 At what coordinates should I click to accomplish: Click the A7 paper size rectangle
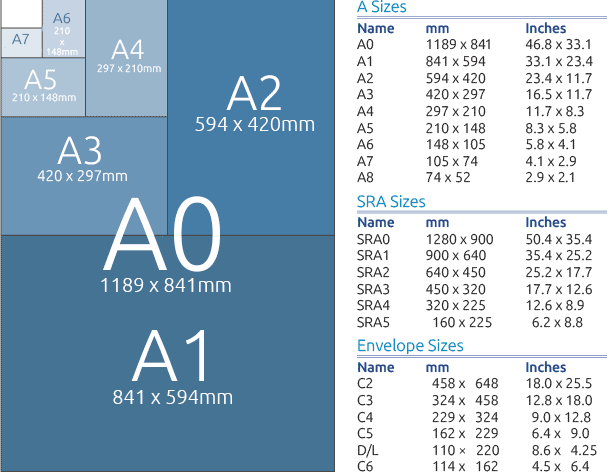tap(22, 43)
